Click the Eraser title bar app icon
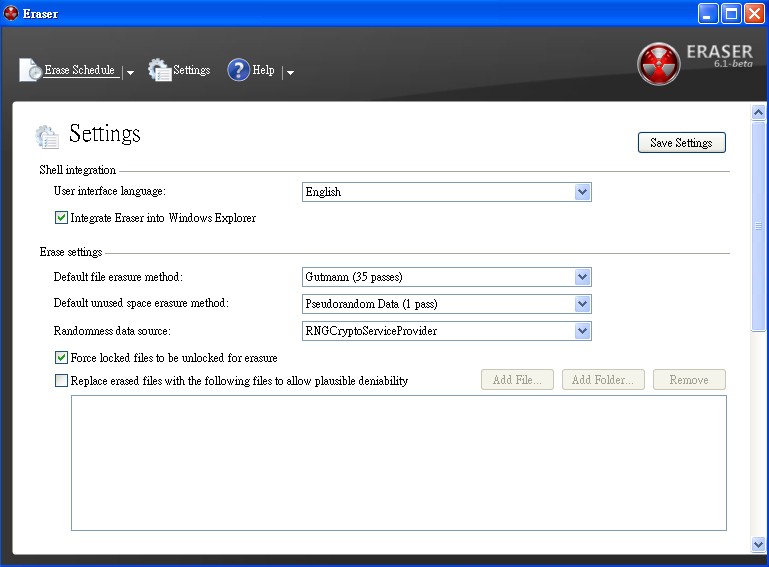 [x=10, y=13]
